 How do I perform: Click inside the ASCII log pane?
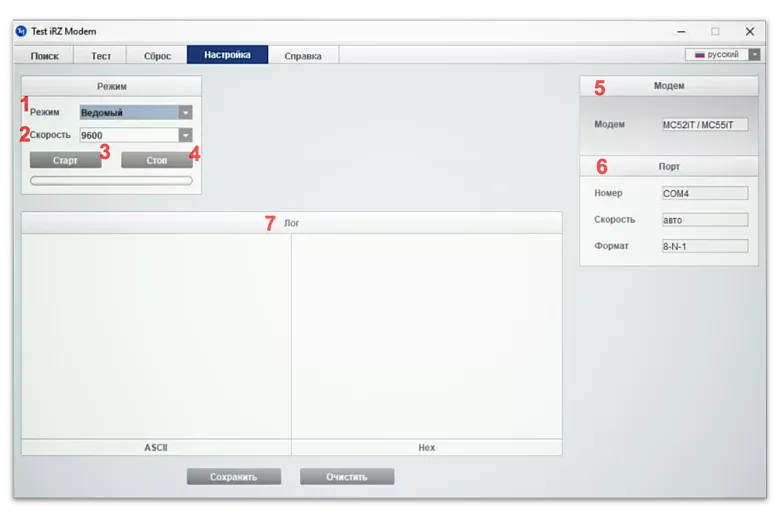156,335
